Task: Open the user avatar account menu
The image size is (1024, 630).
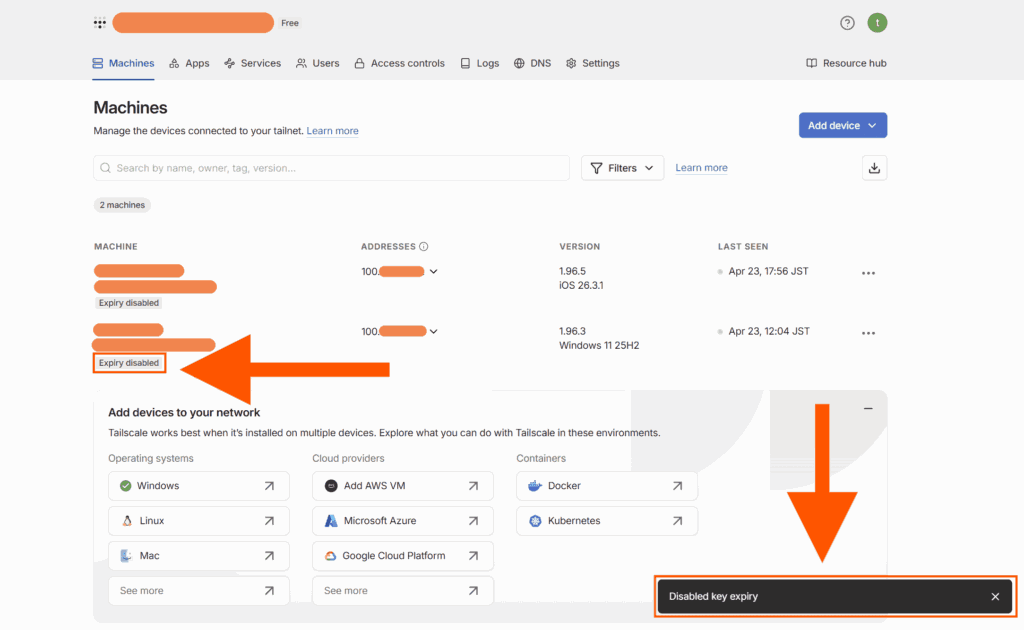Action: (x=877, y=23)
